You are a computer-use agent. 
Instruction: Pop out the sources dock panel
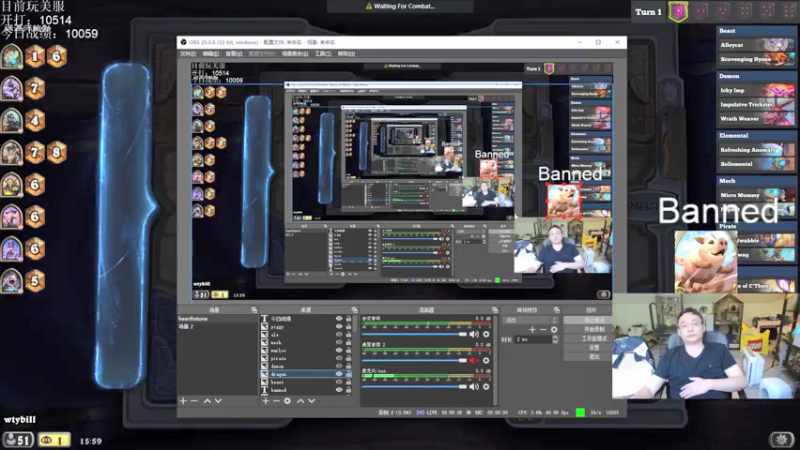(x=354, y=310)
